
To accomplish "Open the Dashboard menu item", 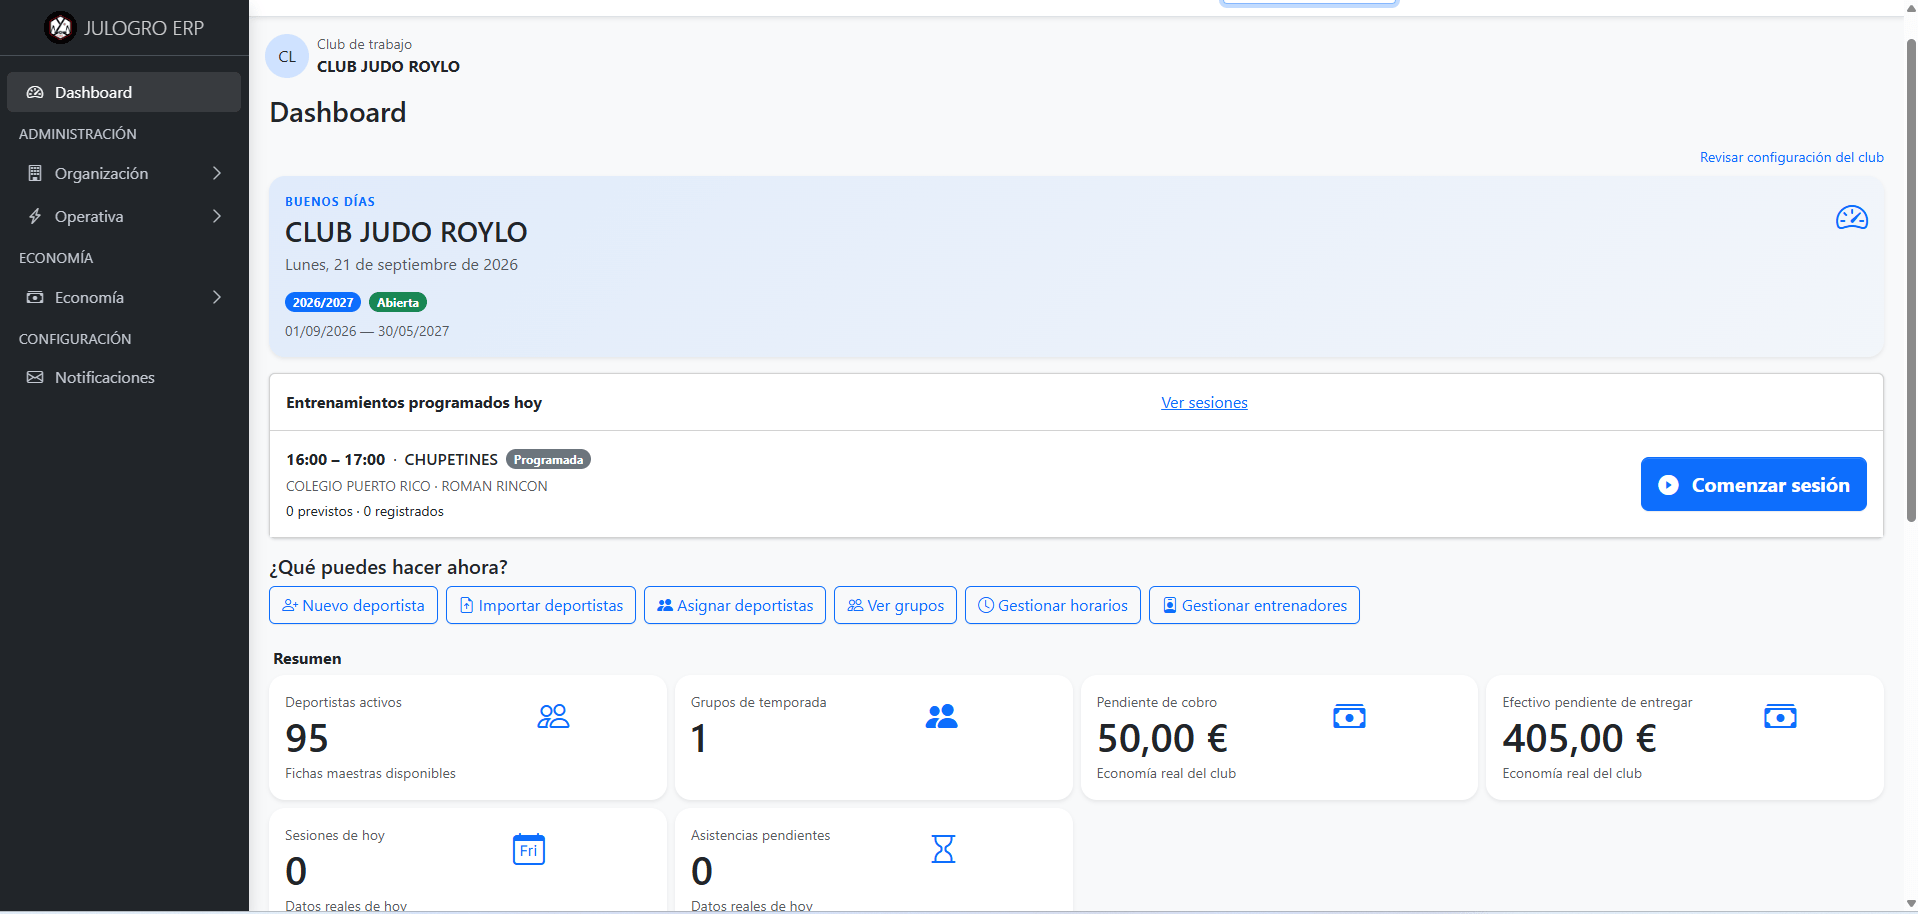I will tap(124, 92).
